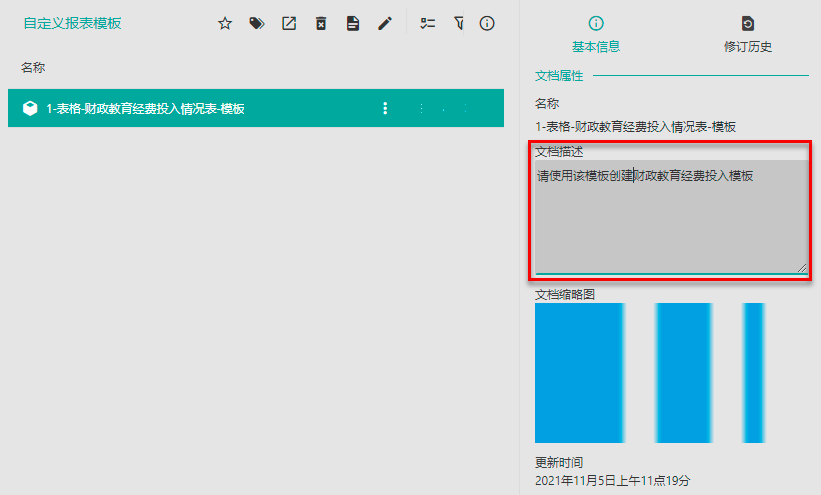Open three-dot menu for 财政教育经费投入情况表 row
Image resolution: width=821 pixels, height=495 pixels.
pos(385,108)
